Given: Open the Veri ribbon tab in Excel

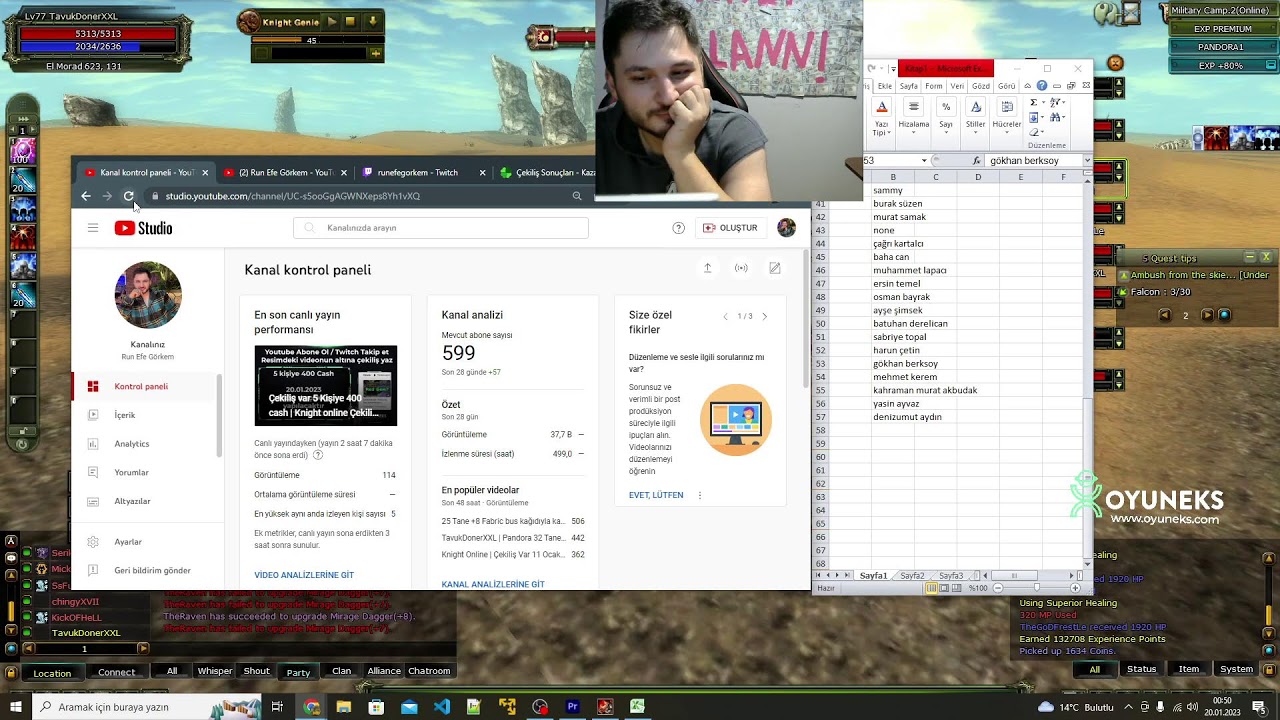Looking at the screenshot, I should pyautogui.click(x=957, y=86).
